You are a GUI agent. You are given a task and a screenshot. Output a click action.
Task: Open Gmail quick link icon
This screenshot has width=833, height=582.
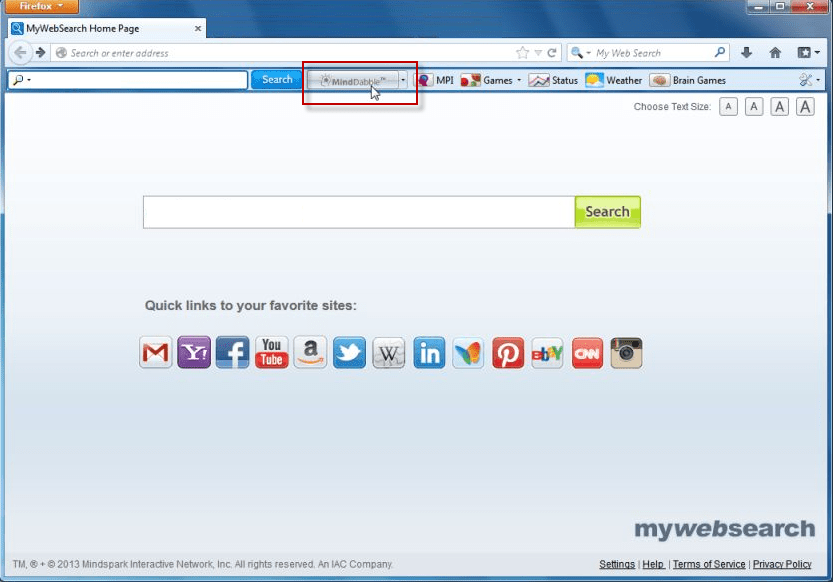(156, 352)
